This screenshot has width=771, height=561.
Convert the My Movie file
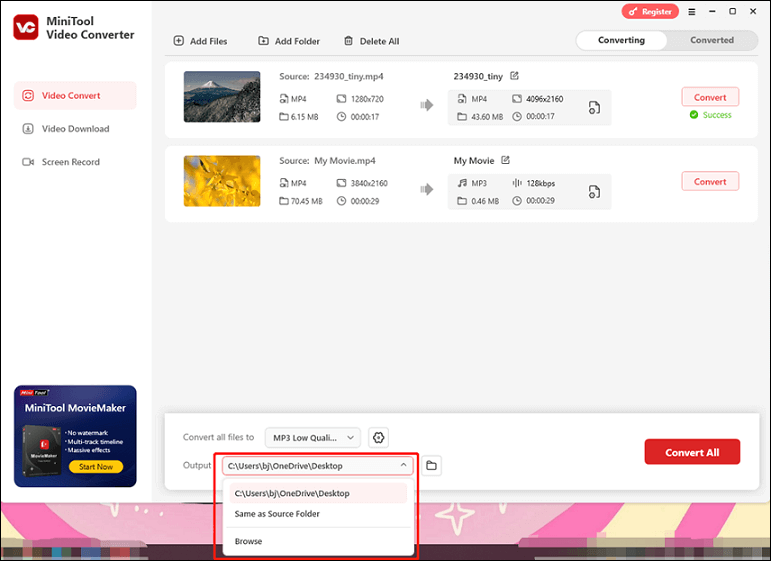[x=710, y=181]
